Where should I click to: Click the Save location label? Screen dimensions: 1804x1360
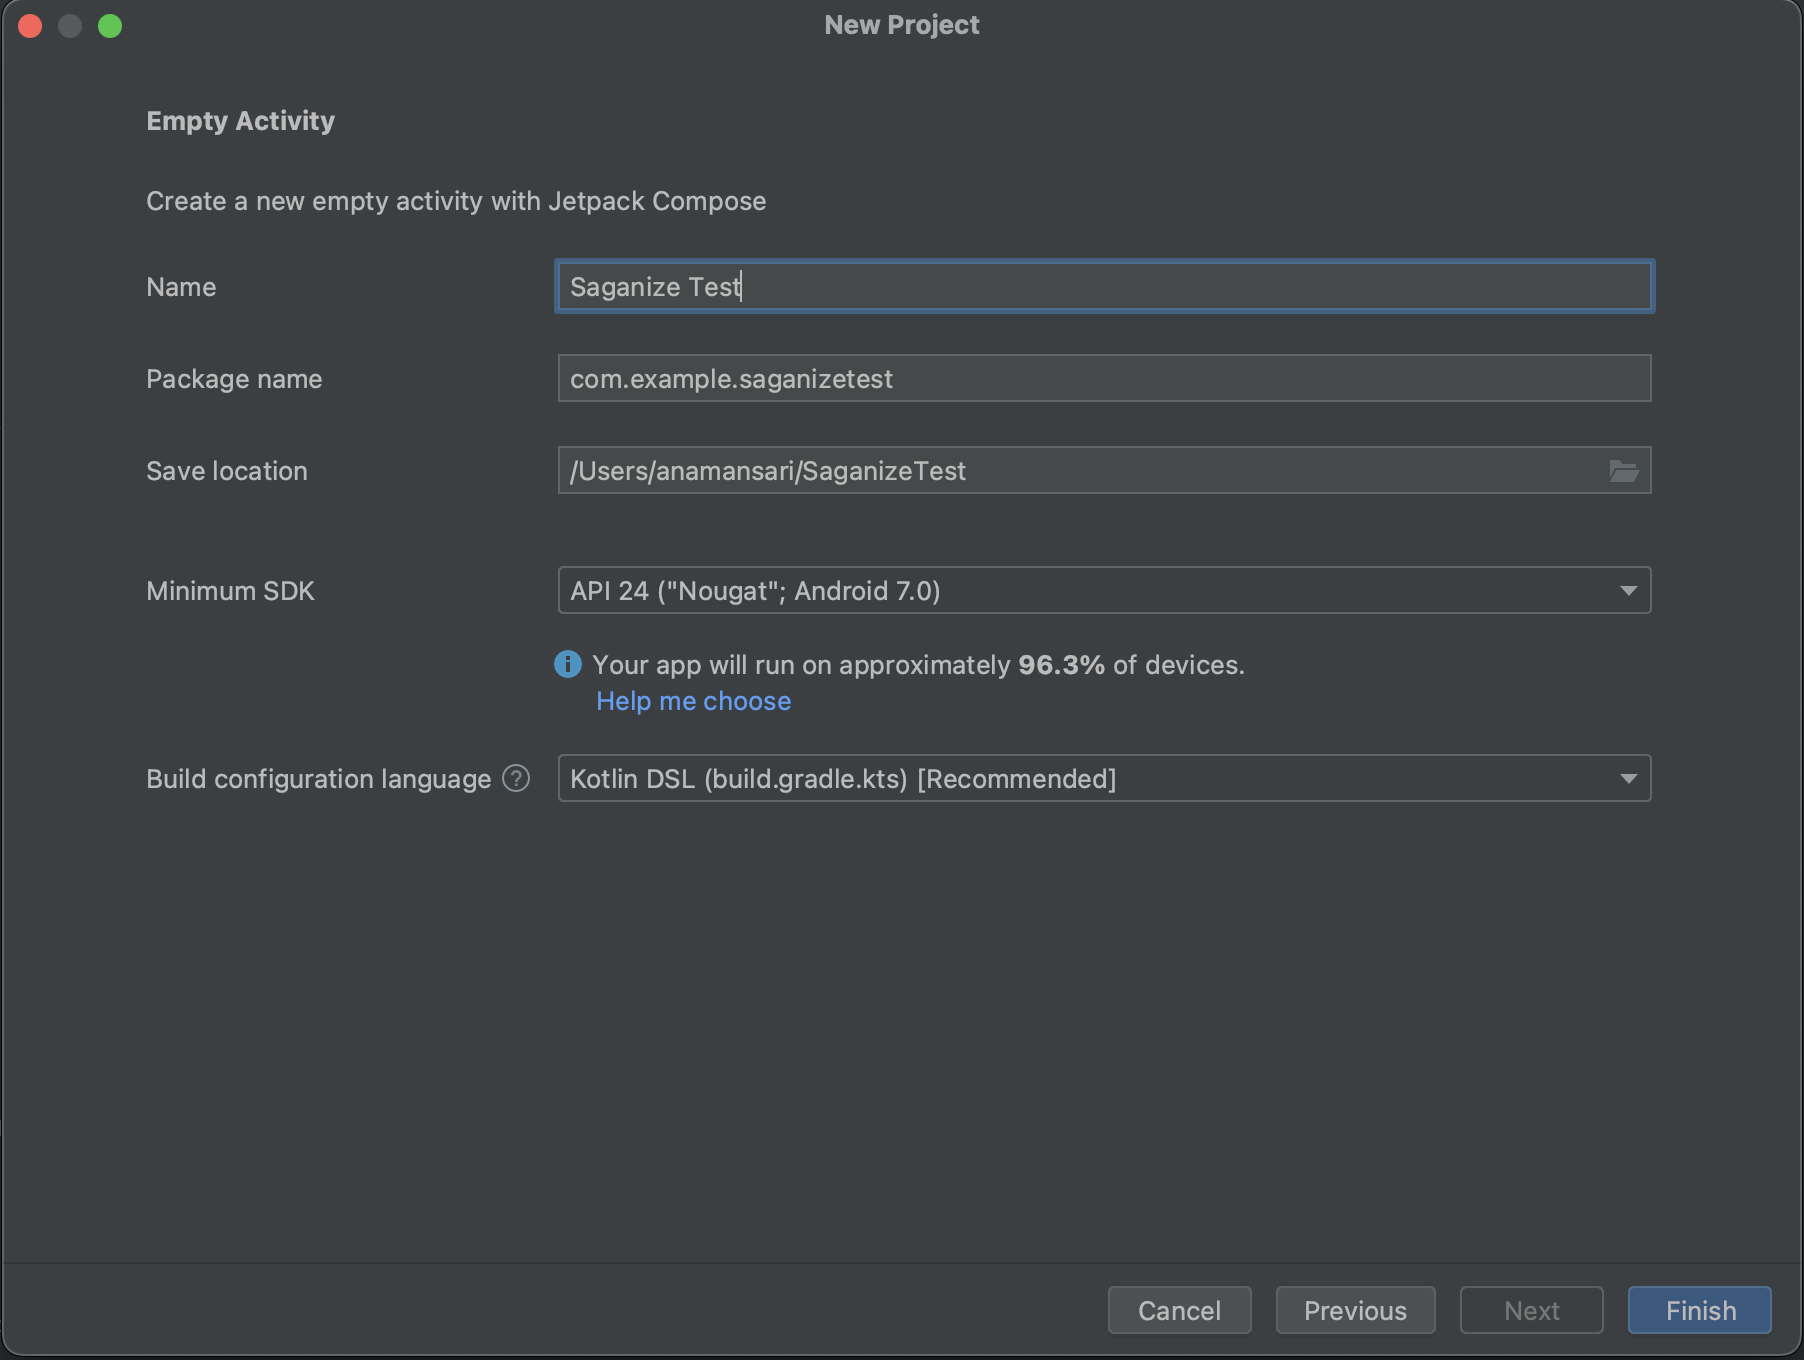227,471
